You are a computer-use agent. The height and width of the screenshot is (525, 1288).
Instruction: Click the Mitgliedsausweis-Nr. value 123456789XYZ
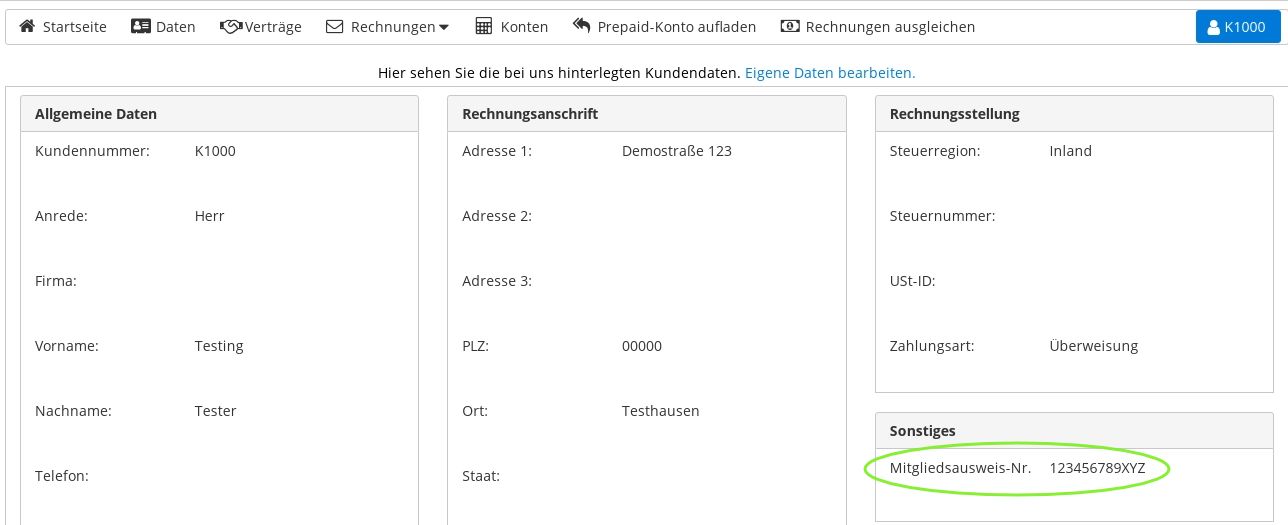click(x=1097, y=467)
